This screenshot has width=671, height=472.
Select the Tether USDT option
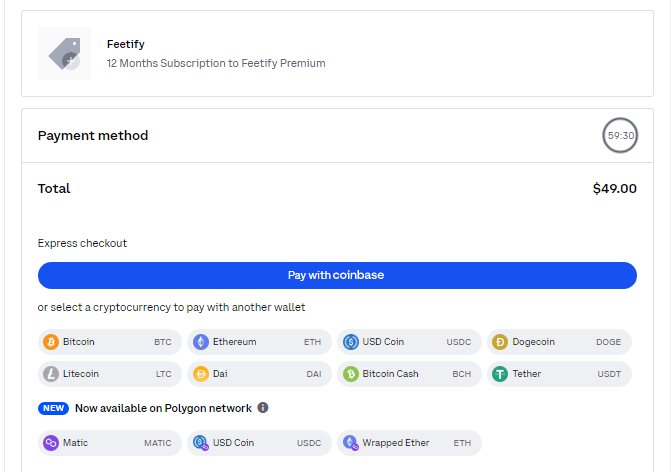point(559,374)
